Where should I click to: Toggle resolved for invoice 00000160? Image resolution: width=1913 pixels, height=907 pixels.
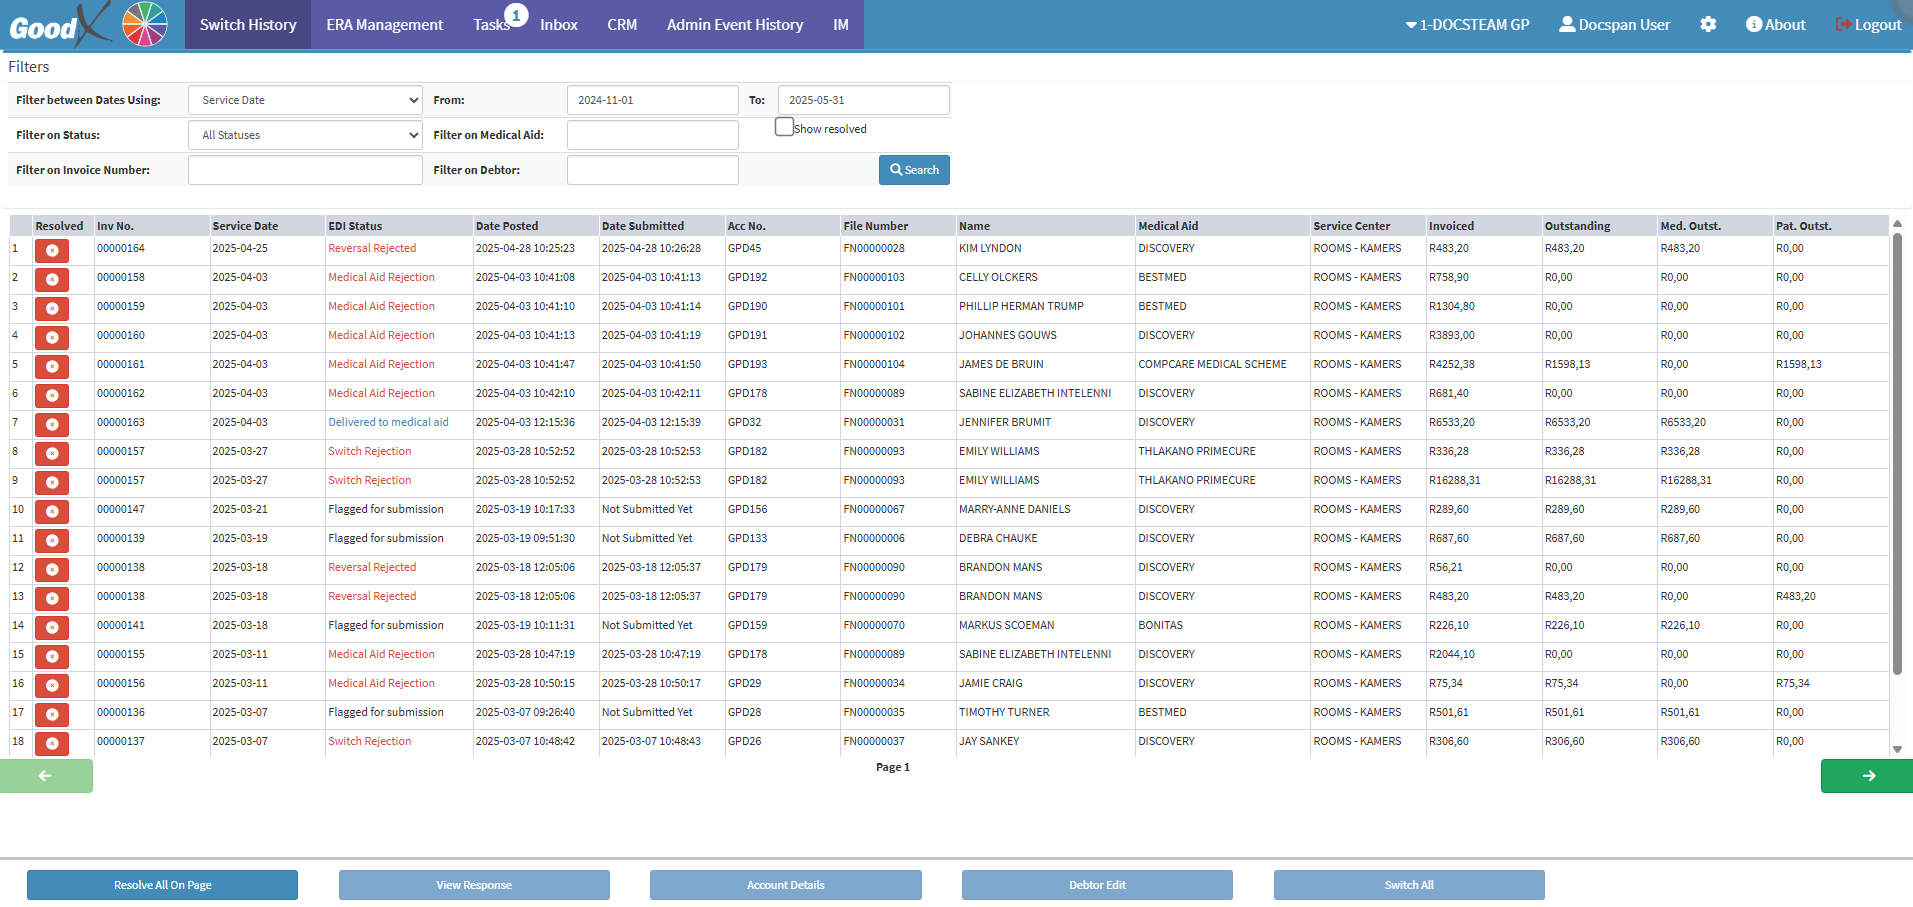point(52,337)
